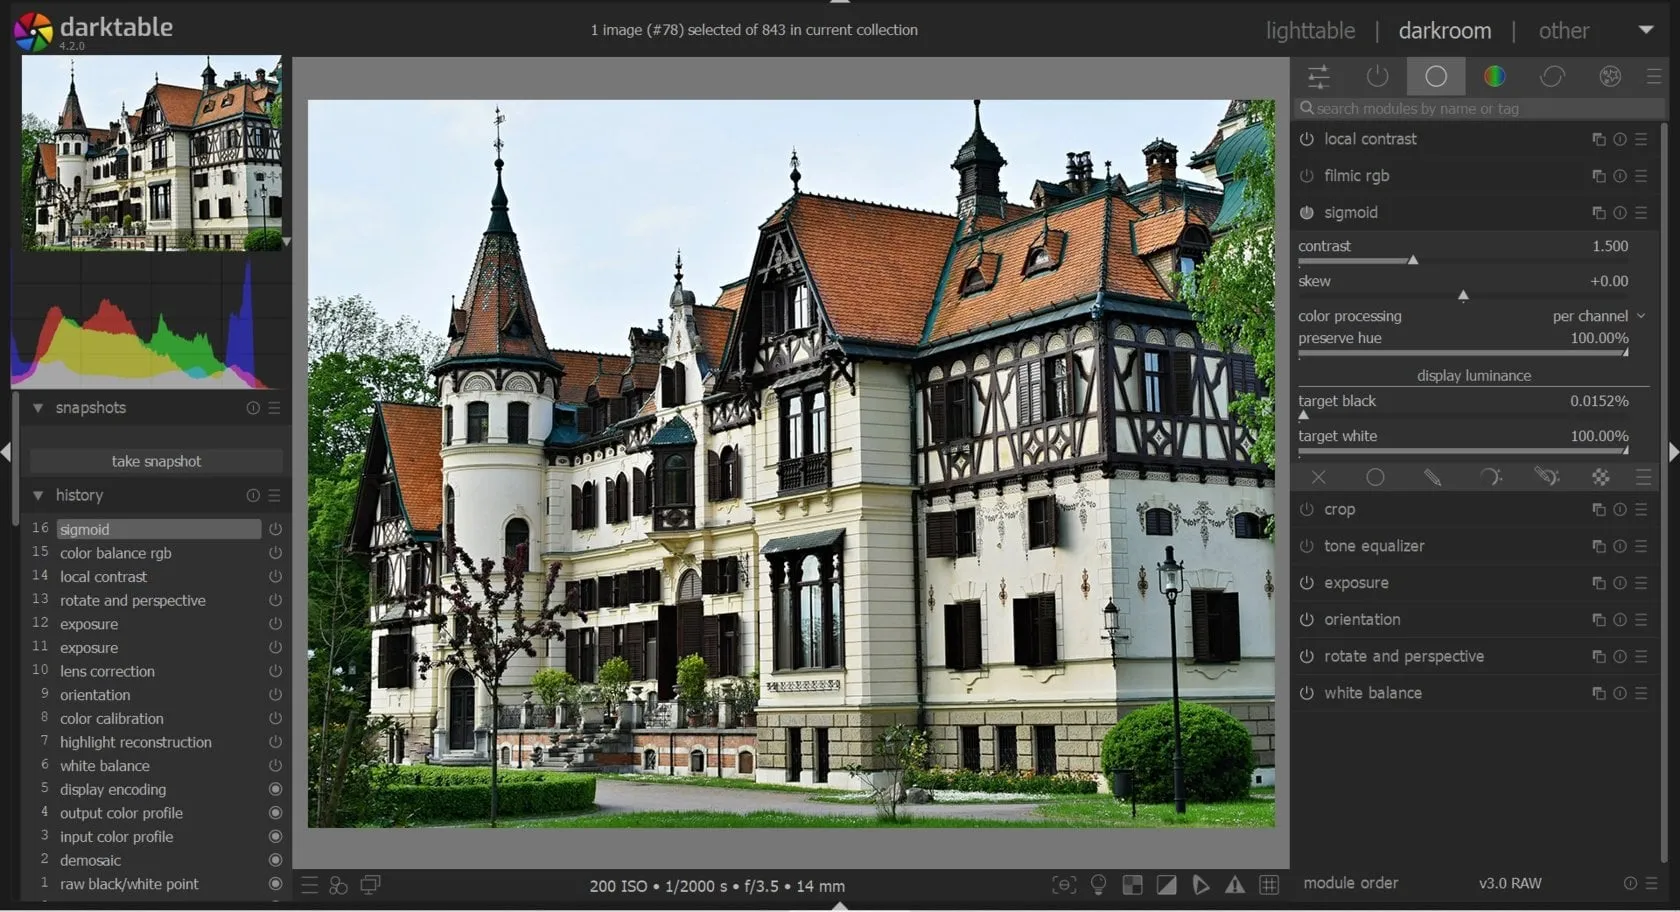Viewport: 1680px width, 912px height.
Task: Turn off the sigmoid module
Action: 1307,213
